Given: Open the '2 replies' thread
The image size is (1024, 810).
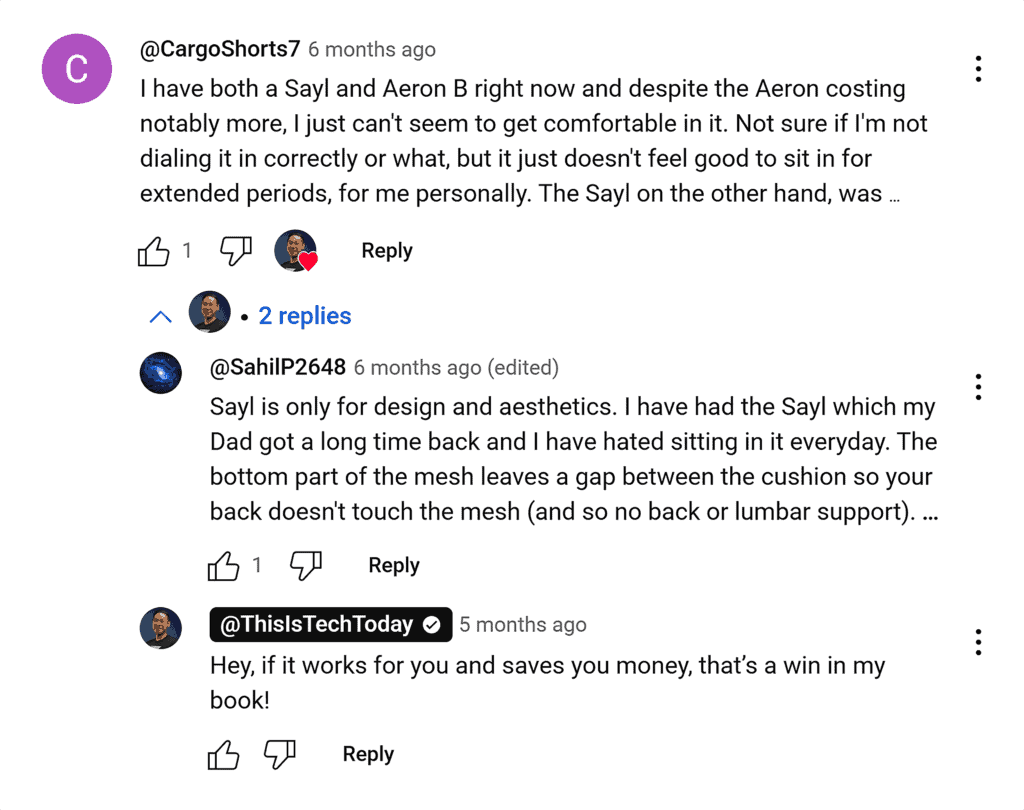Looking at the screenshot, I should coord(304,316).
